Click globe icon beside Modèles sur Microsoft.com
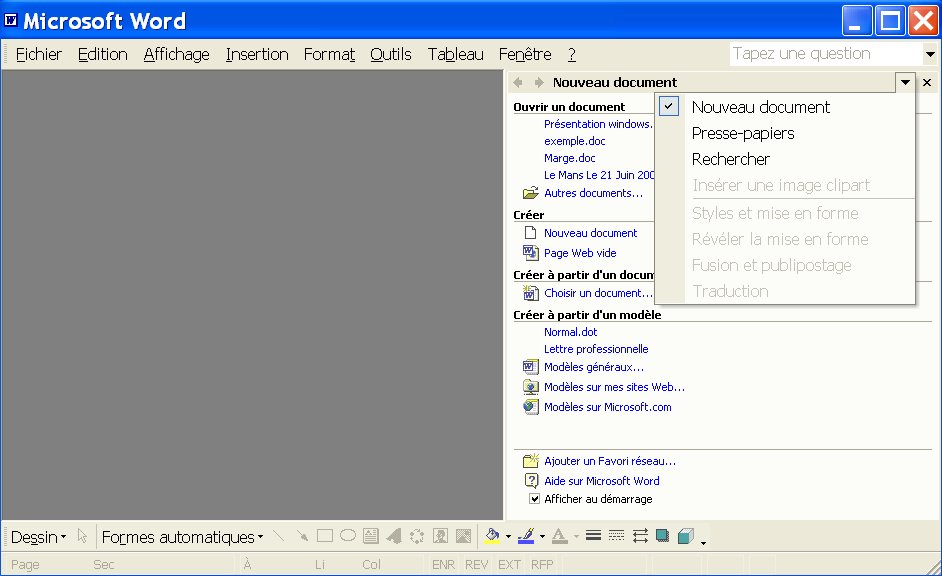Viewport: 942px width, 576px height. pos(530,407)
